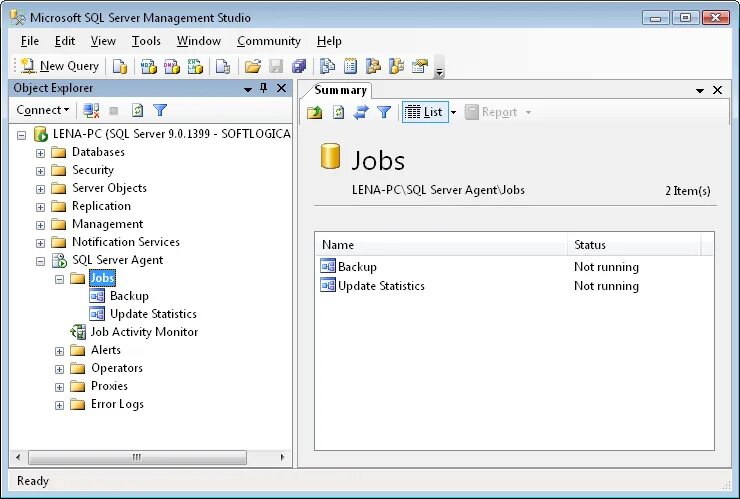Select the Jobs folder in tree
This screenshot has width=740, height=499.
(x=102, y=278)
